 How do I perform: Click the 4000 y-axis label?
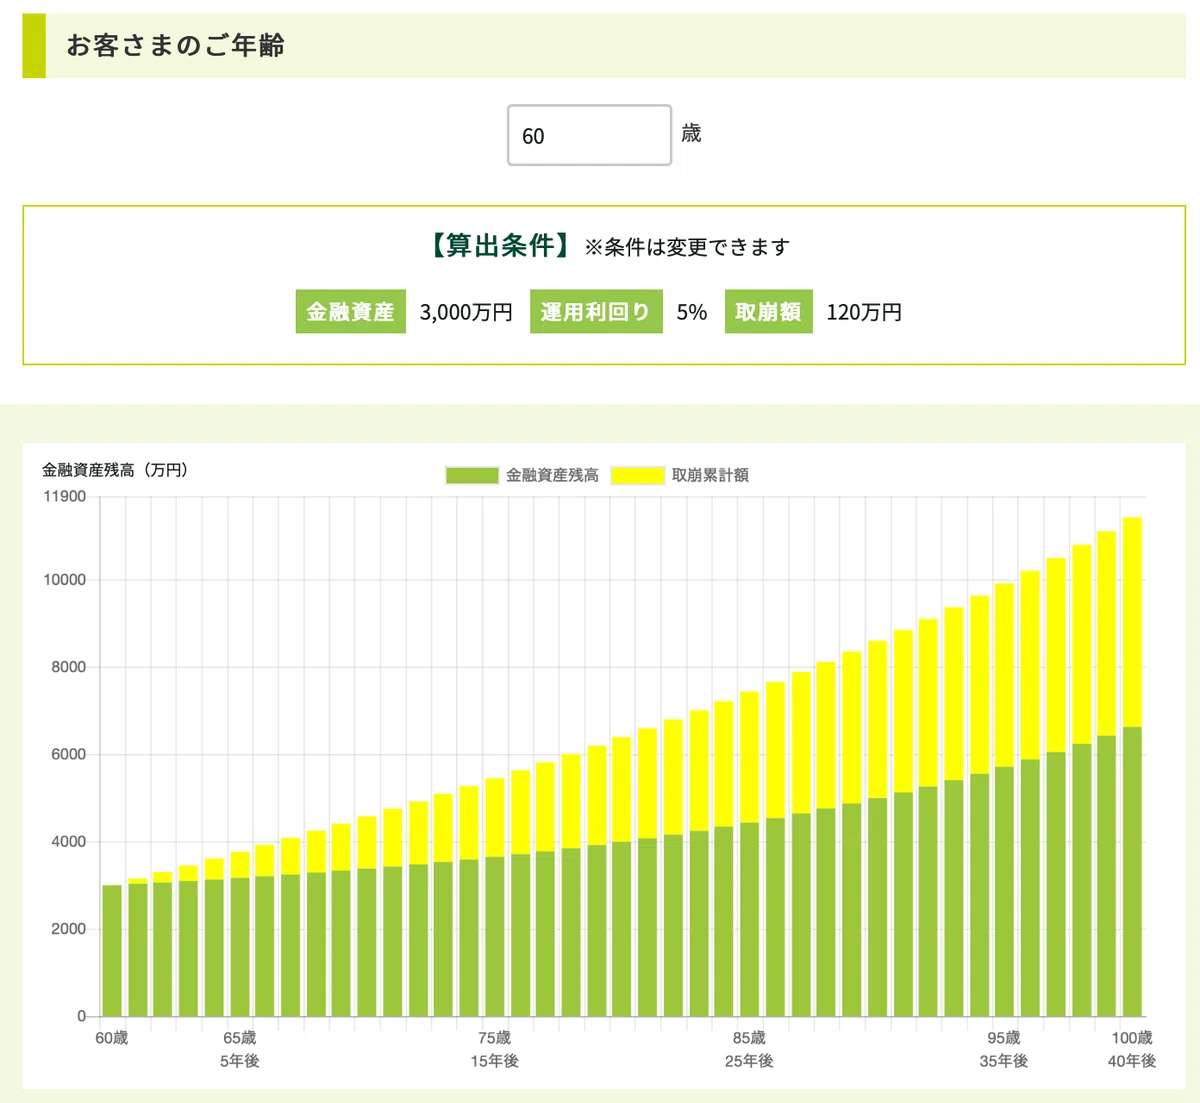coord(69,842)
